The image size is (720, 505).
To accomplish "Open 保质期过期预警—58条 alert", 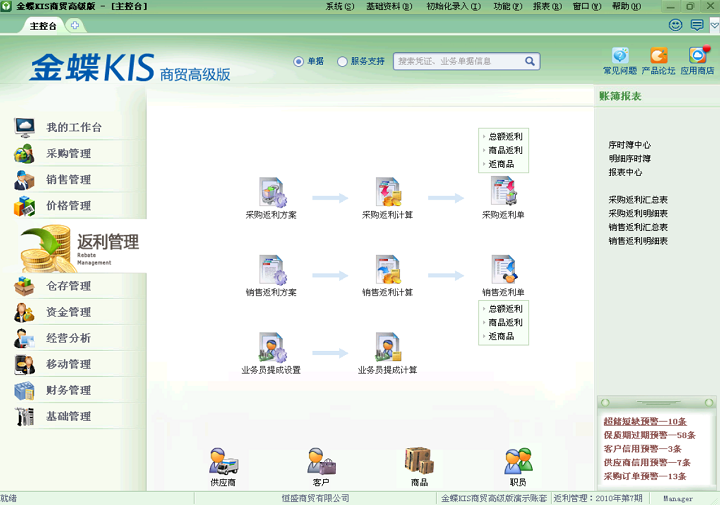I will pyautogui.click(x=650, y=435).
